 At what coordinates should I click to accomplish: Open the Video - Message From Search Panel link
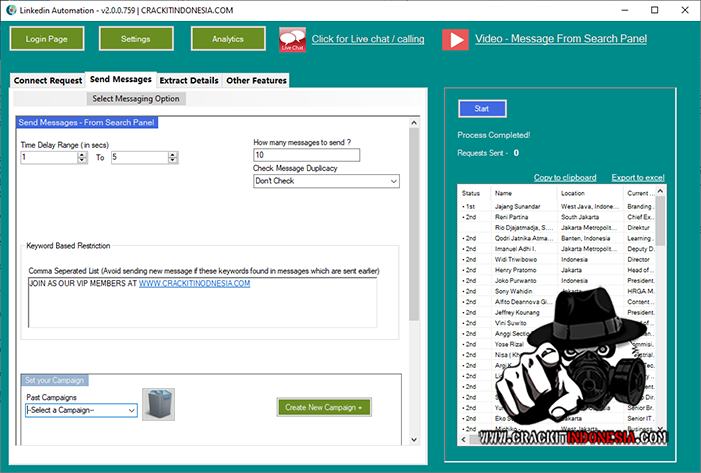(560, 39)
